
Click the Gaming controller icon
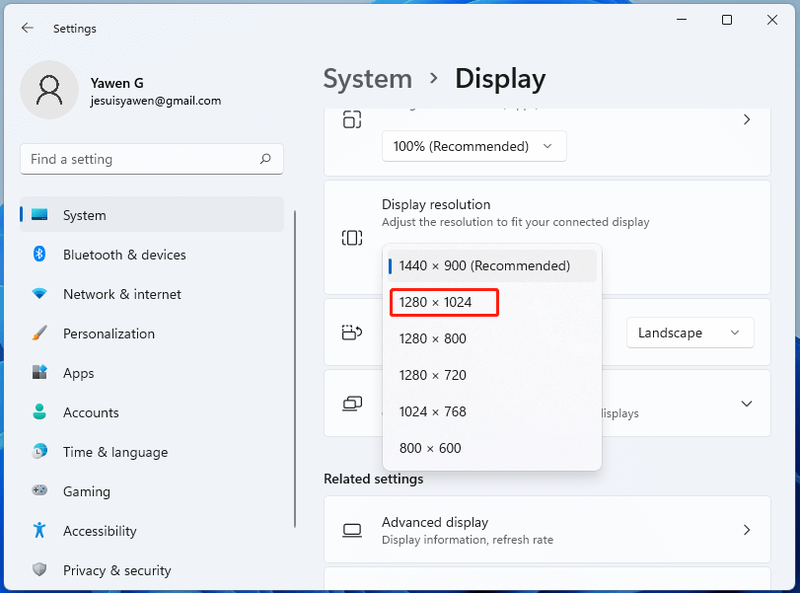(x=39, y=490)
